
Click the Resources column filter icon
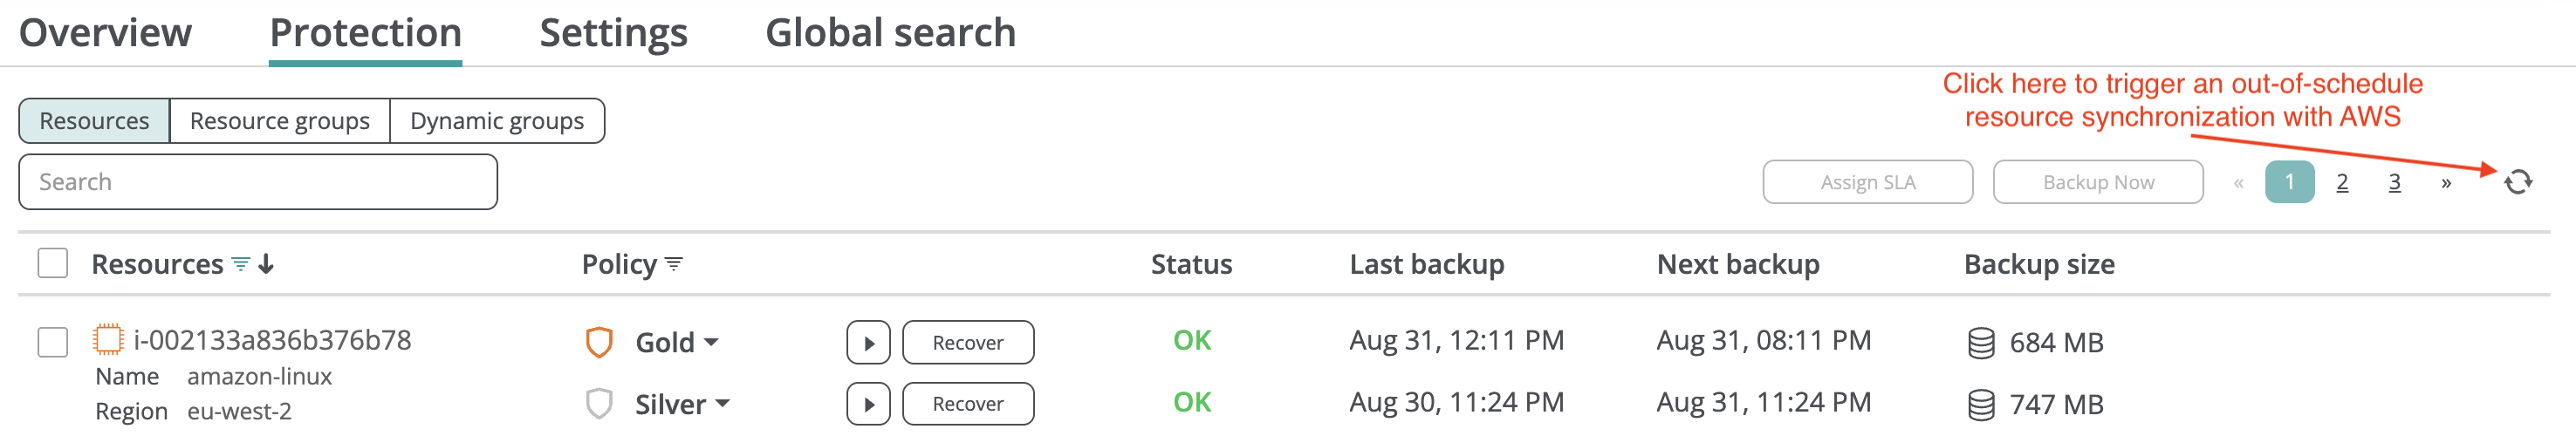pos(241,265)
